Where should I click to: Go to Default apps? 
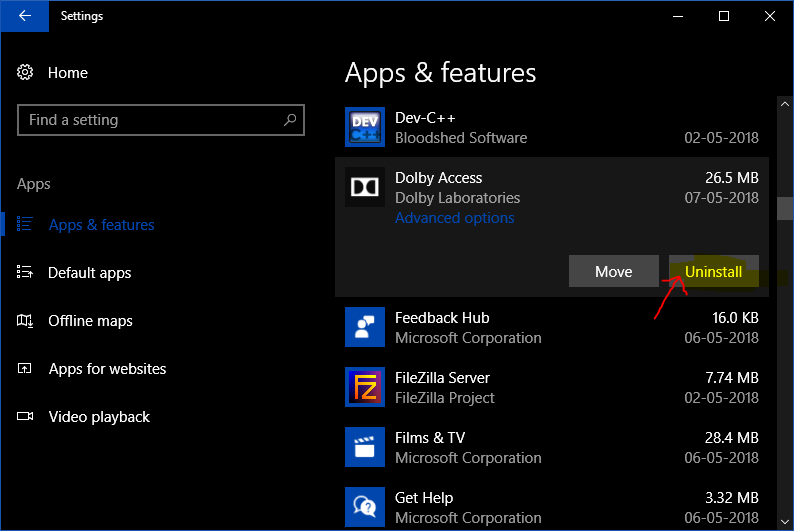pyautogui.click(x=90, y=273)
